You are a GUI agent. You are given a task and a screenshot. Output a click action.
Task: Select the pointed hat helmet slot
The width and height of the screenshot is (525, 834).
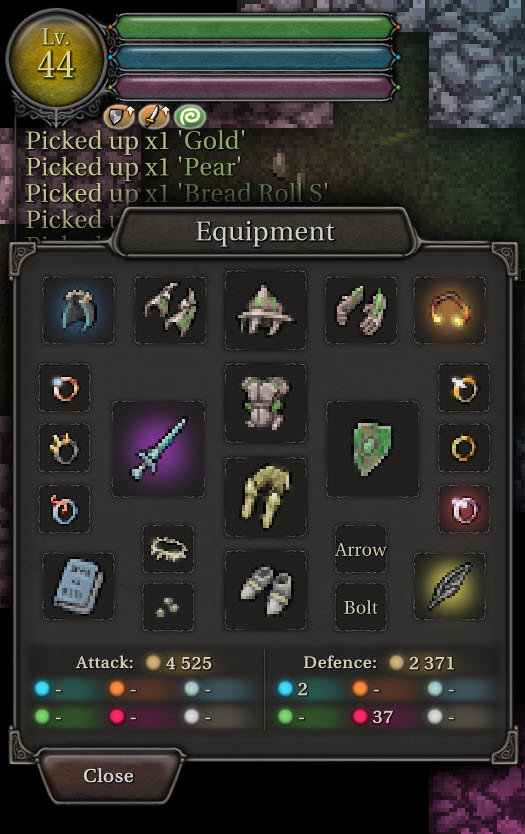click(265, 310)
